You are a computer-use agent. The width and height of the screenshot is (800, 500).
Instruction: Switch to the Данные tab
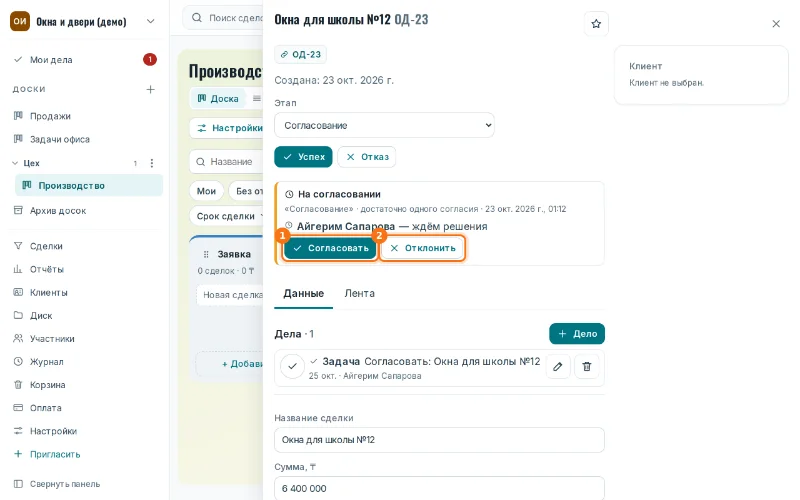[x=304, y=293]
